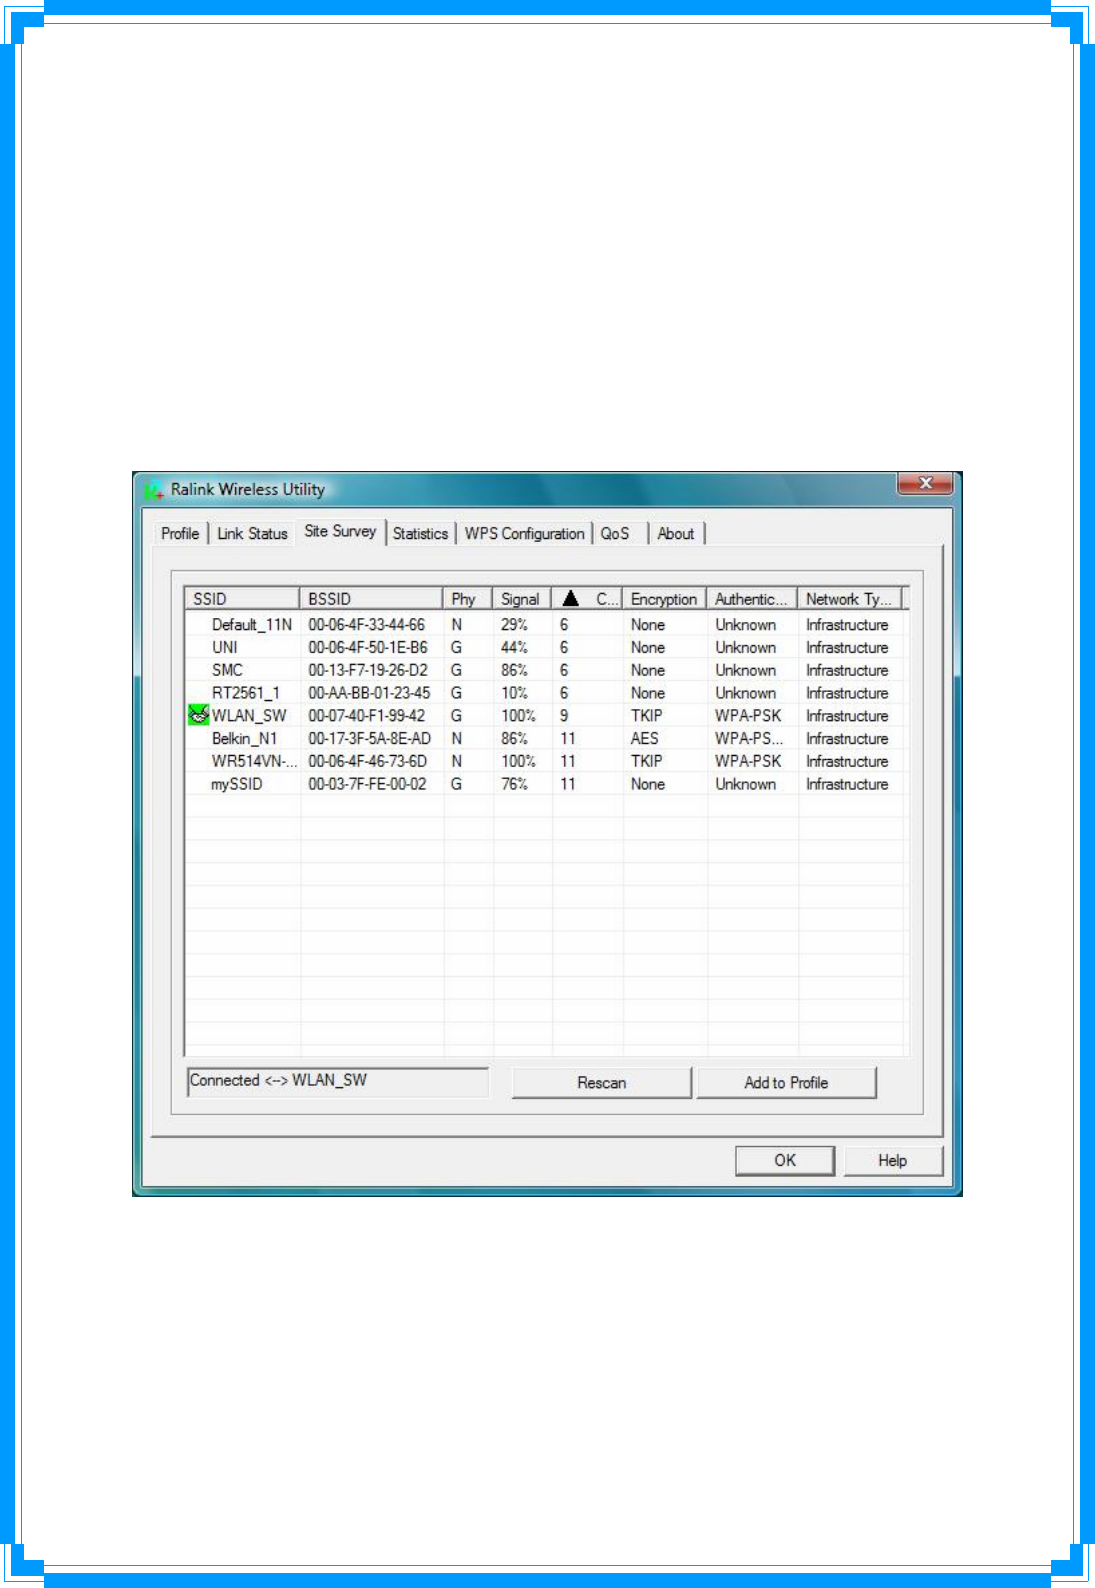
Task: Sort by the Network Ty... column header
Action: (x=849, y=599)
